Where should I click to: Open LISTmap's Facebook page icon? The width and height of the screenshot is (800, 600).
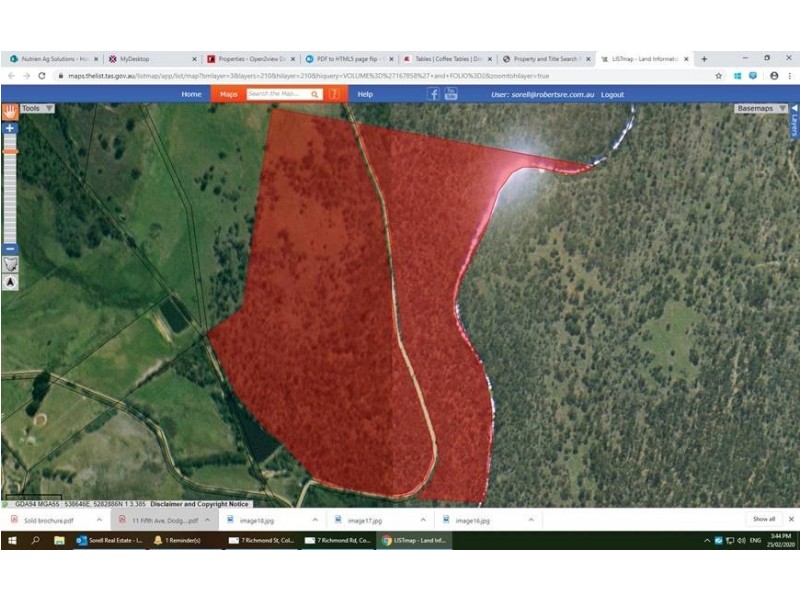tap(433, 93)
